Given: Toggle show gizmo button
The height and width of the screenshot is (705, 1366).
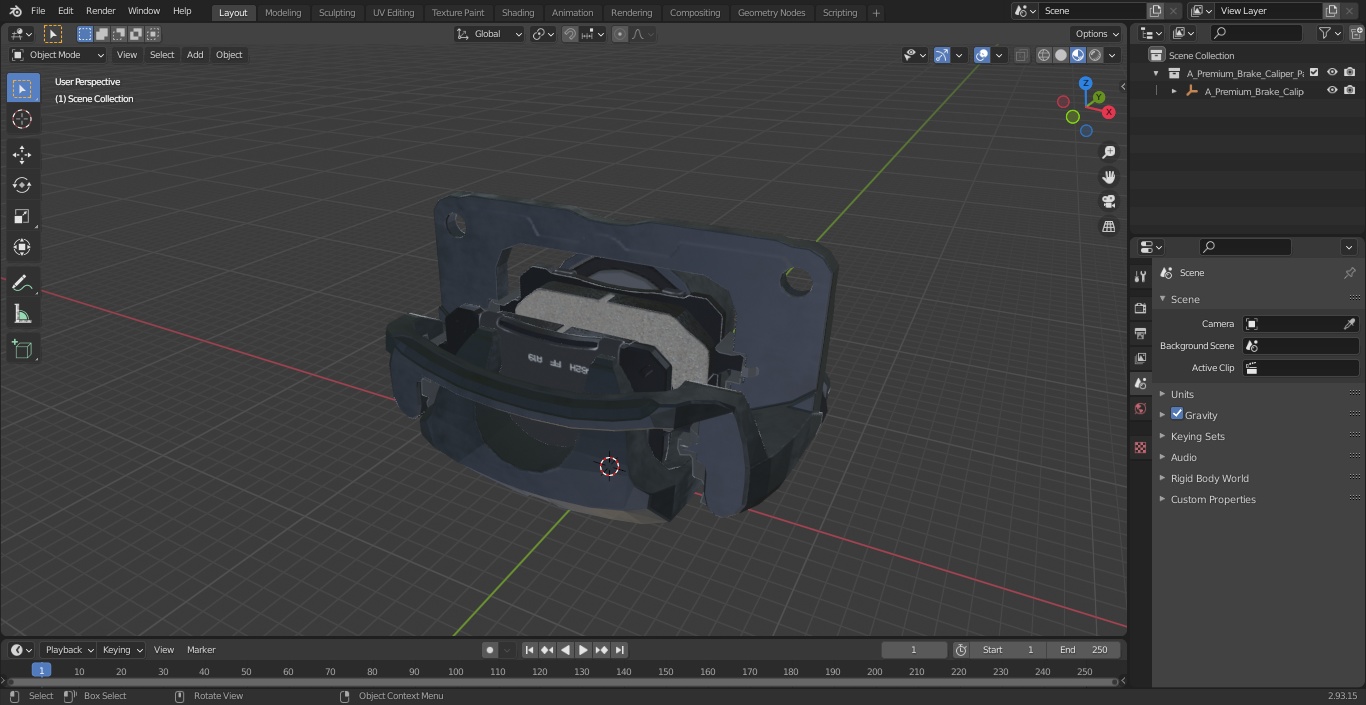Looking at the screenshot, I should [x=942, y=55].
